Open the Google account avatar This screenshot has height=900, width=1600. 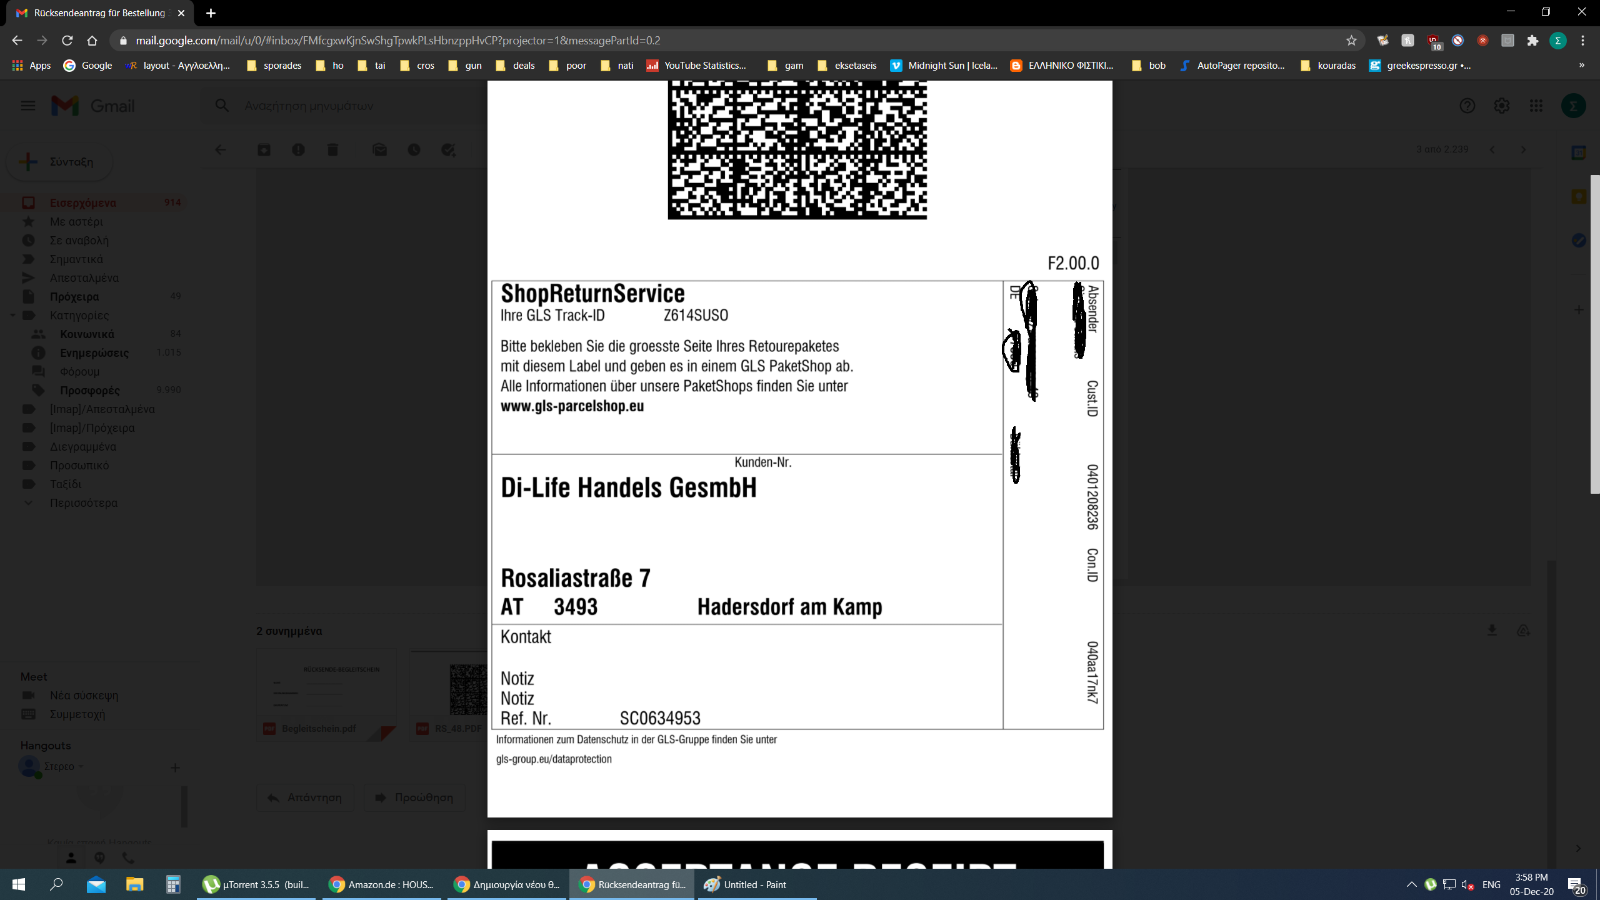coord(1573,105)
